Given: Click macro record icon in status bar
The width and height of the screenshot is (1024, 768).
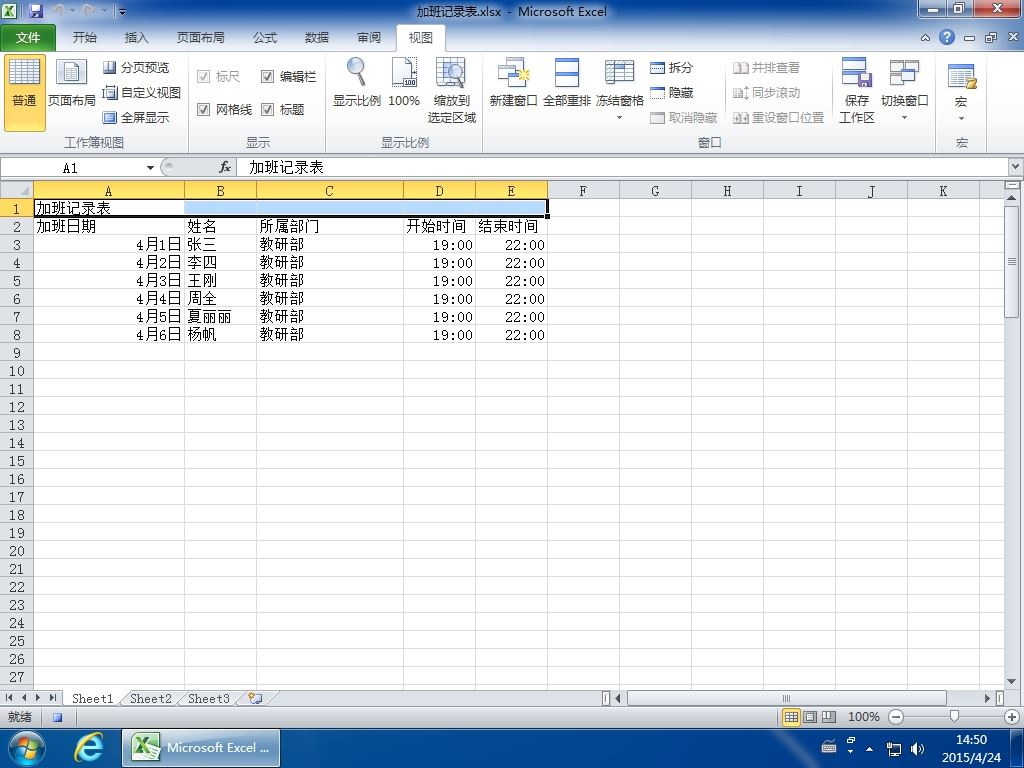Looking at the screenshot, I should [x=57, y=717].
